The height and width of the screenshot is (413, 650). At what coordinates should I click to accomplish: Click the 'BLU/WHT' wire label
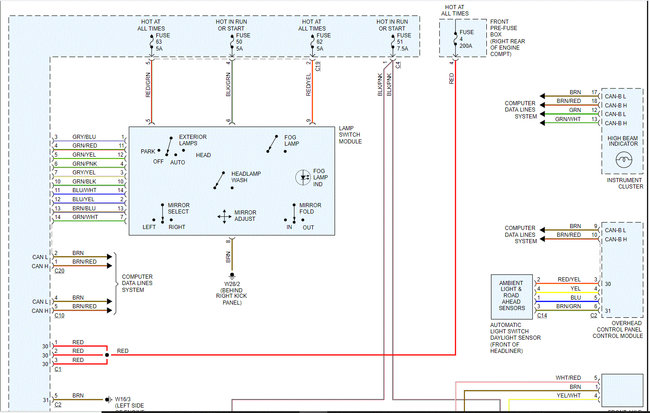84,190
